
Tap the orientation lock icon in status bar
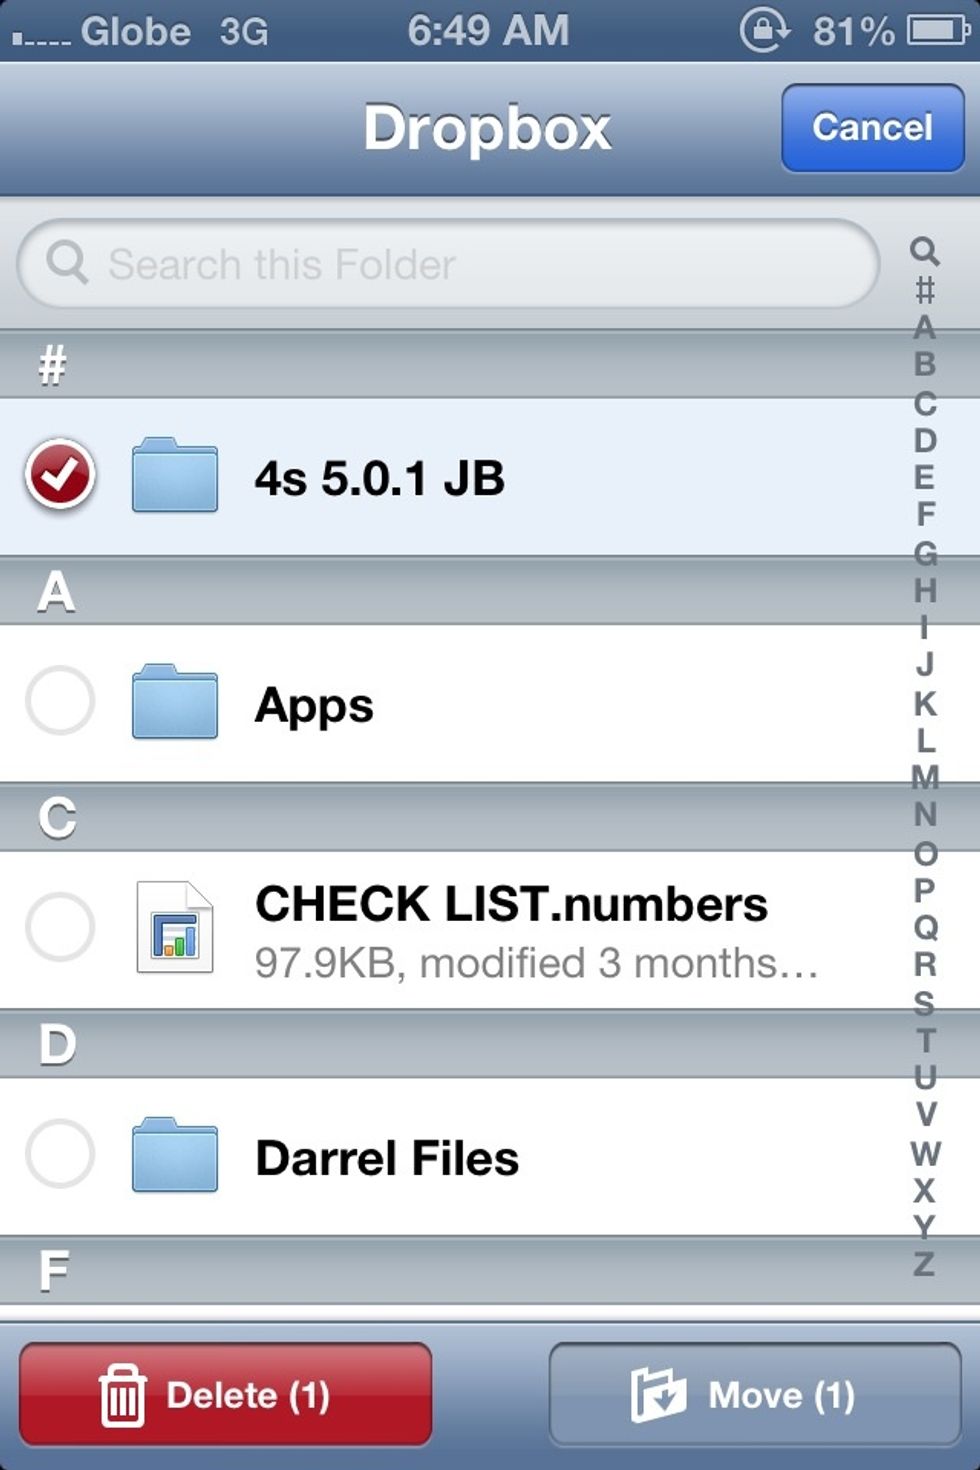tap(764, 31)
